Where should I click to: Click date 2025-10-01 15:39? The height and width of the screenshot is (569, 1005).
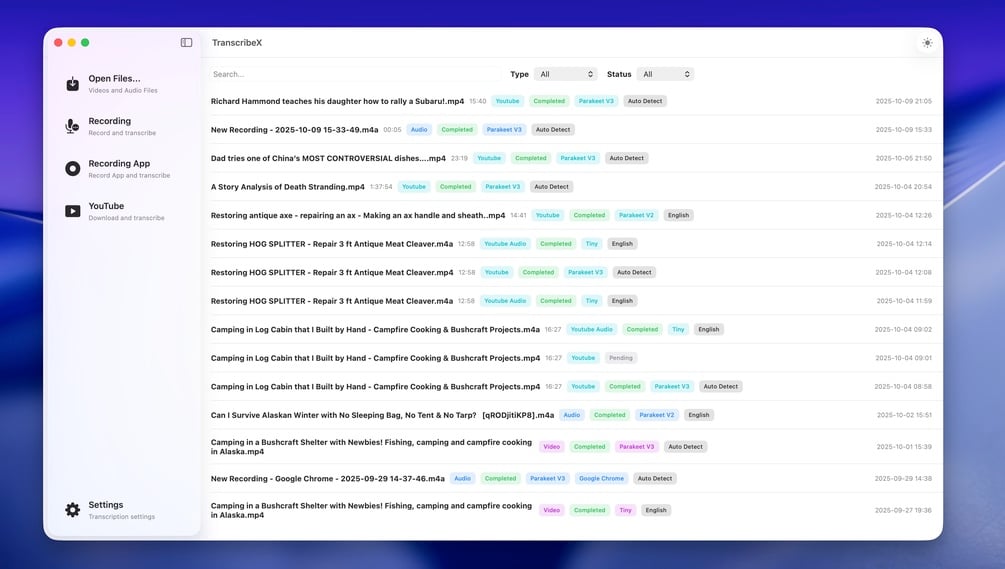(x=904, y=447)
